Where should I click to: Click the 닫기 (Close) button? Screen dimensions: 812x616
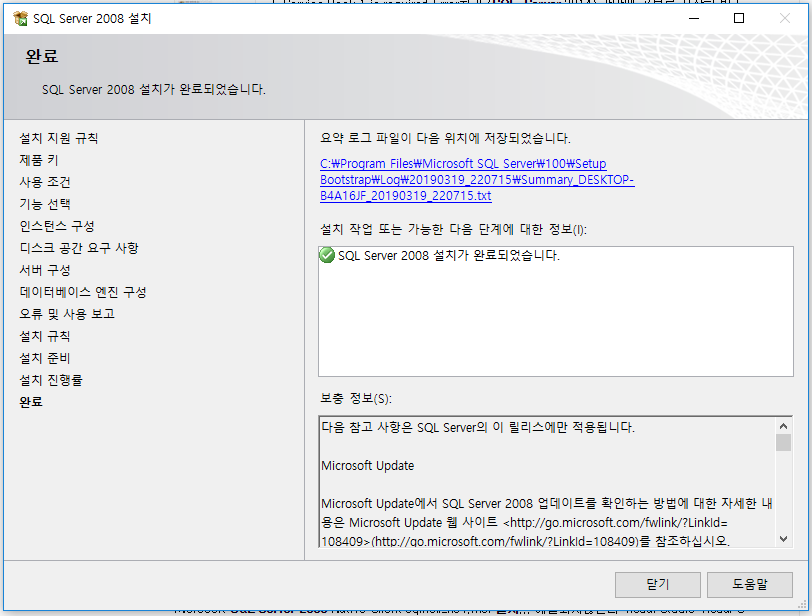658,584
